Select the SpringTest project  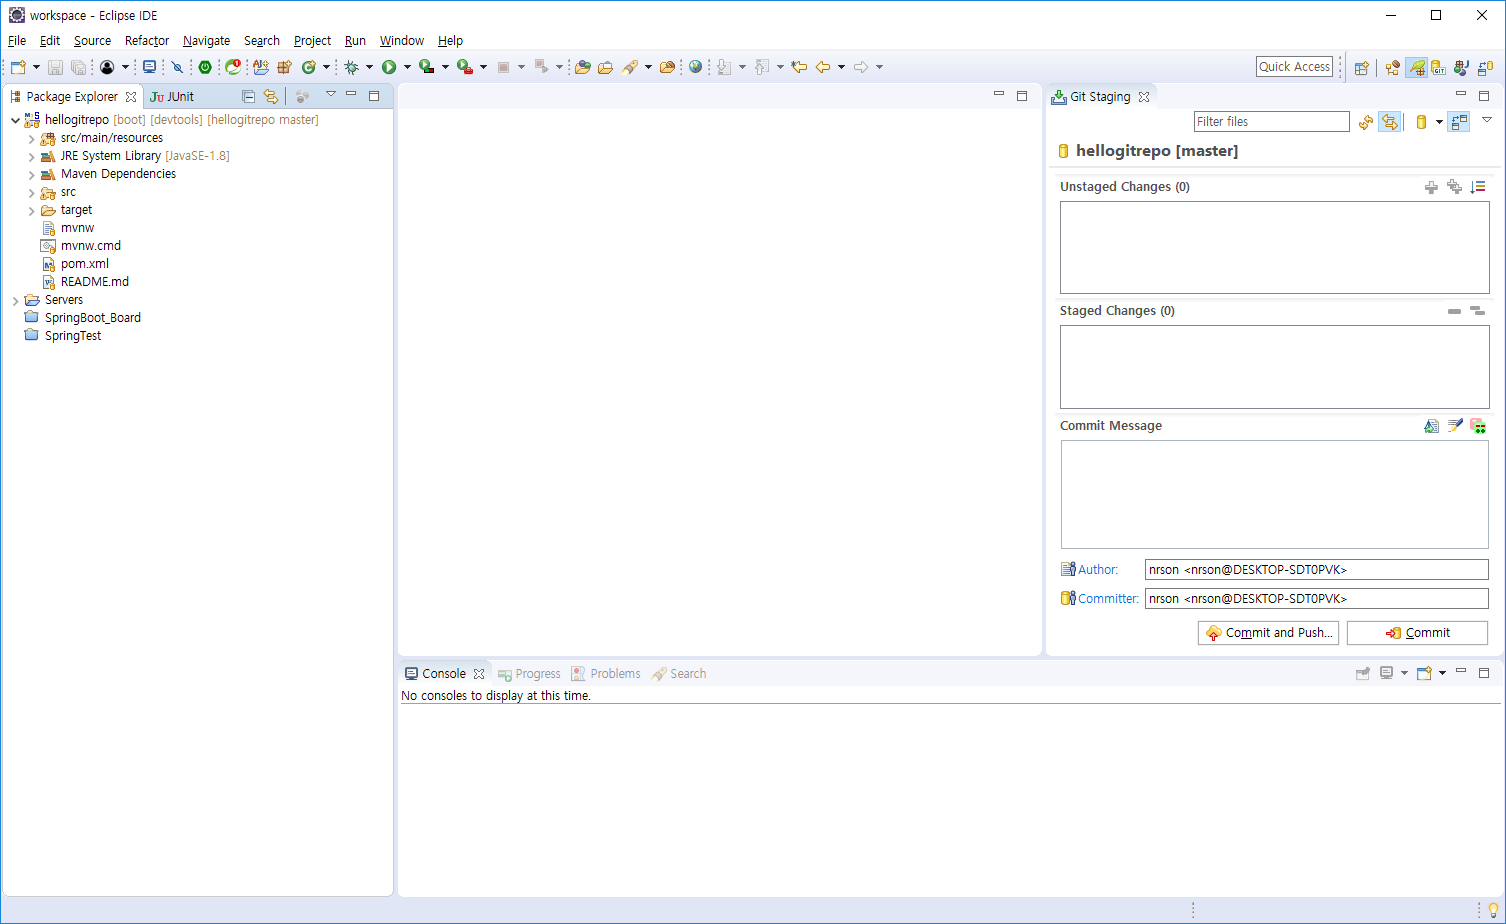[73, 336]
